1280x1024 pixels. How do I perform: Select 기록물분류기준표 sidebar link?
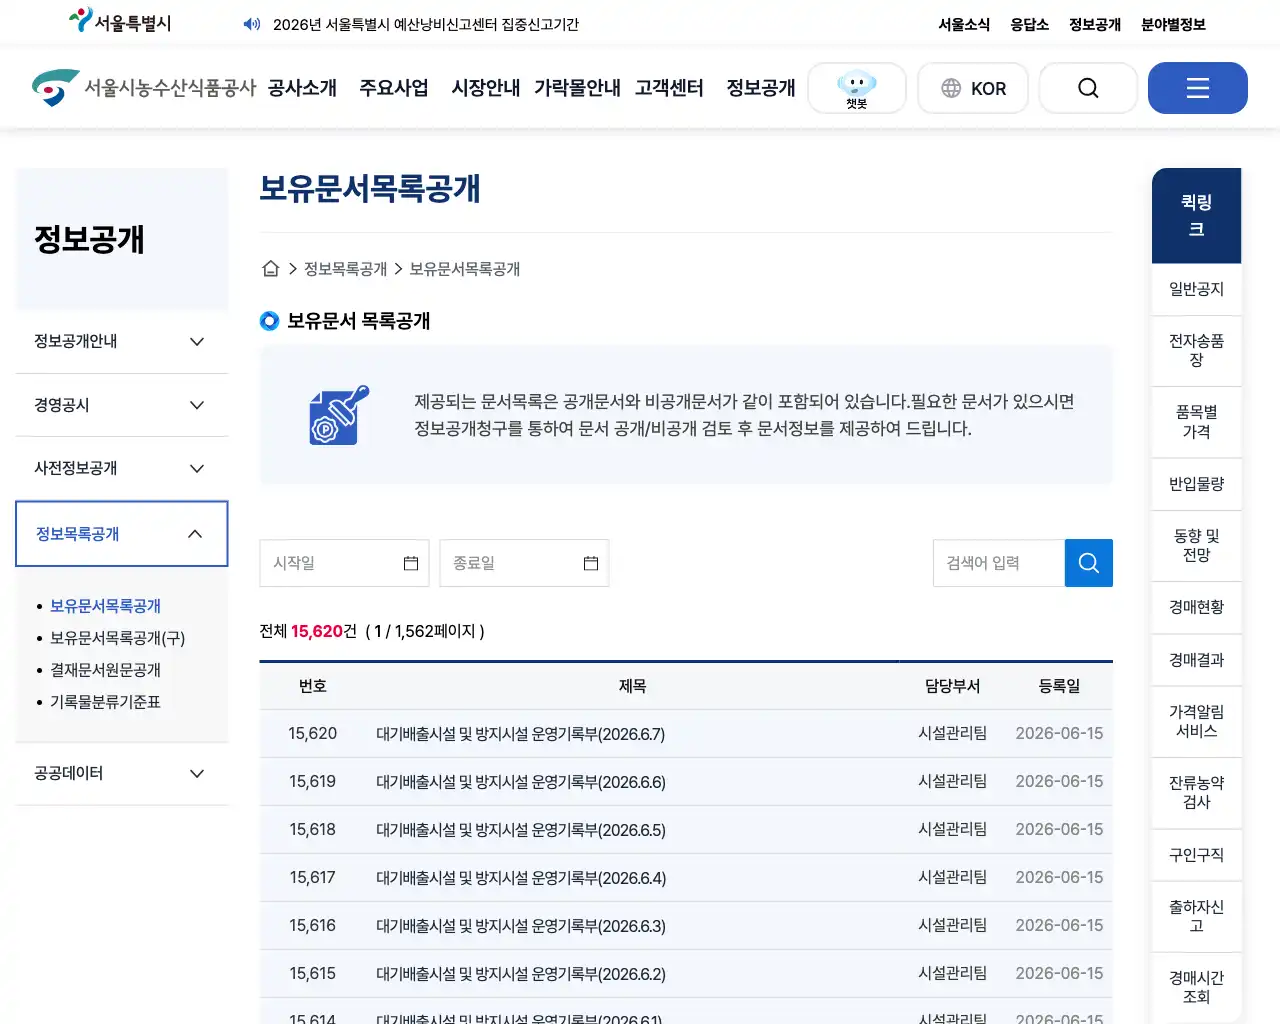click(105, 702)
